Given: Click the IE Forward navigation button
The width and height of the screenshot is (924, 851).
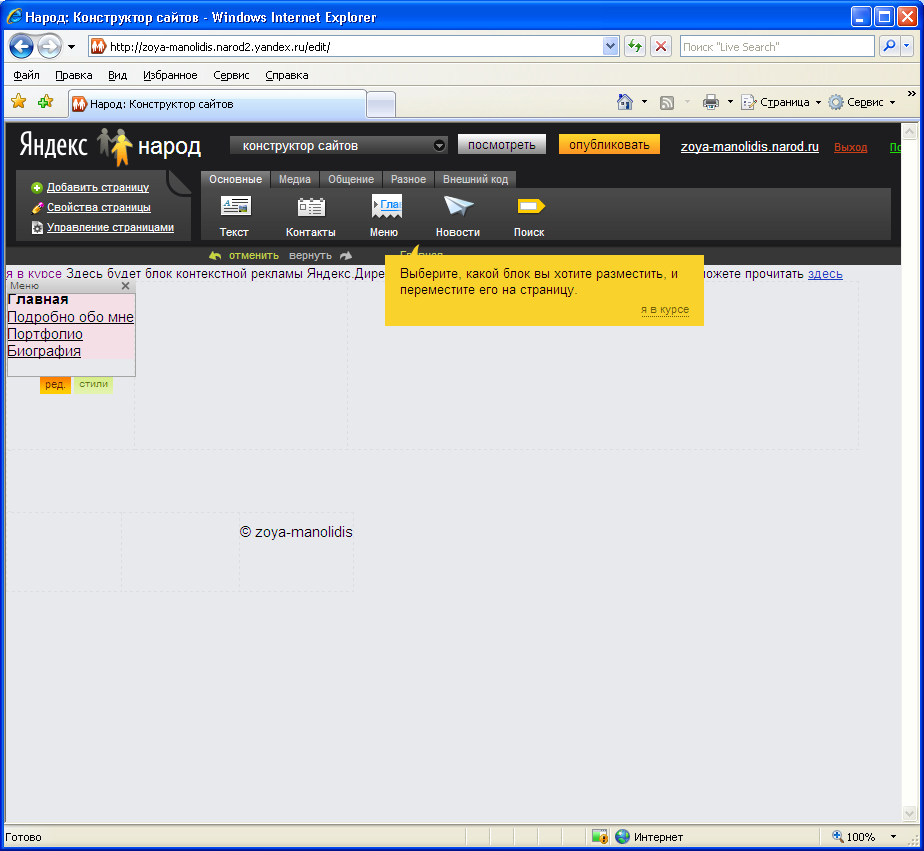Looking at the screenshot, I should [x=50, y=47].
